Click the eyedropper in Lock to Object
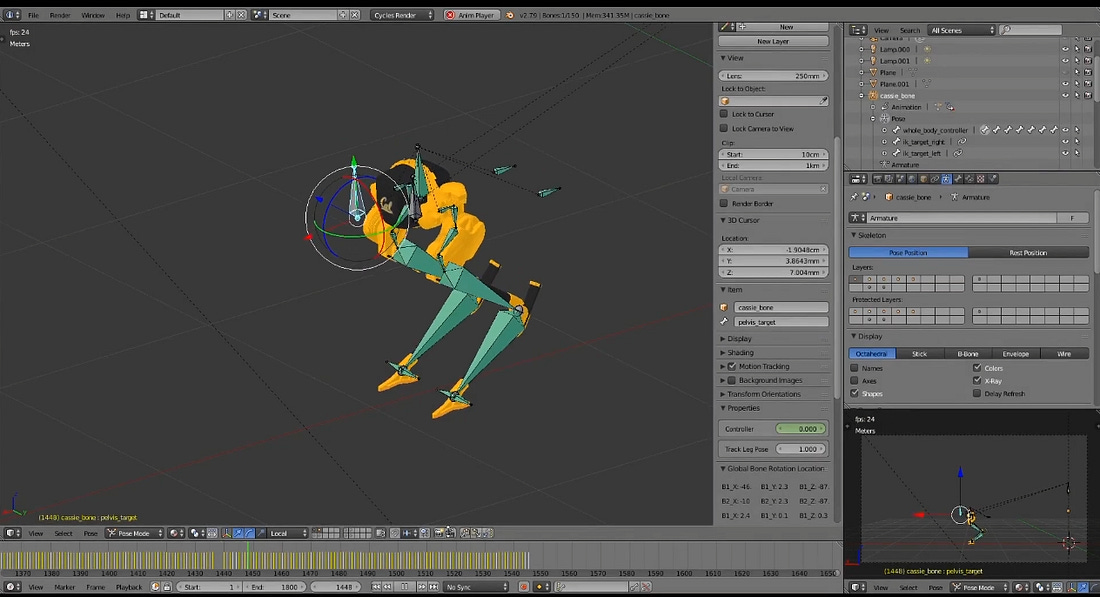The image size is (1100, 597). click(x=823, y=101)
